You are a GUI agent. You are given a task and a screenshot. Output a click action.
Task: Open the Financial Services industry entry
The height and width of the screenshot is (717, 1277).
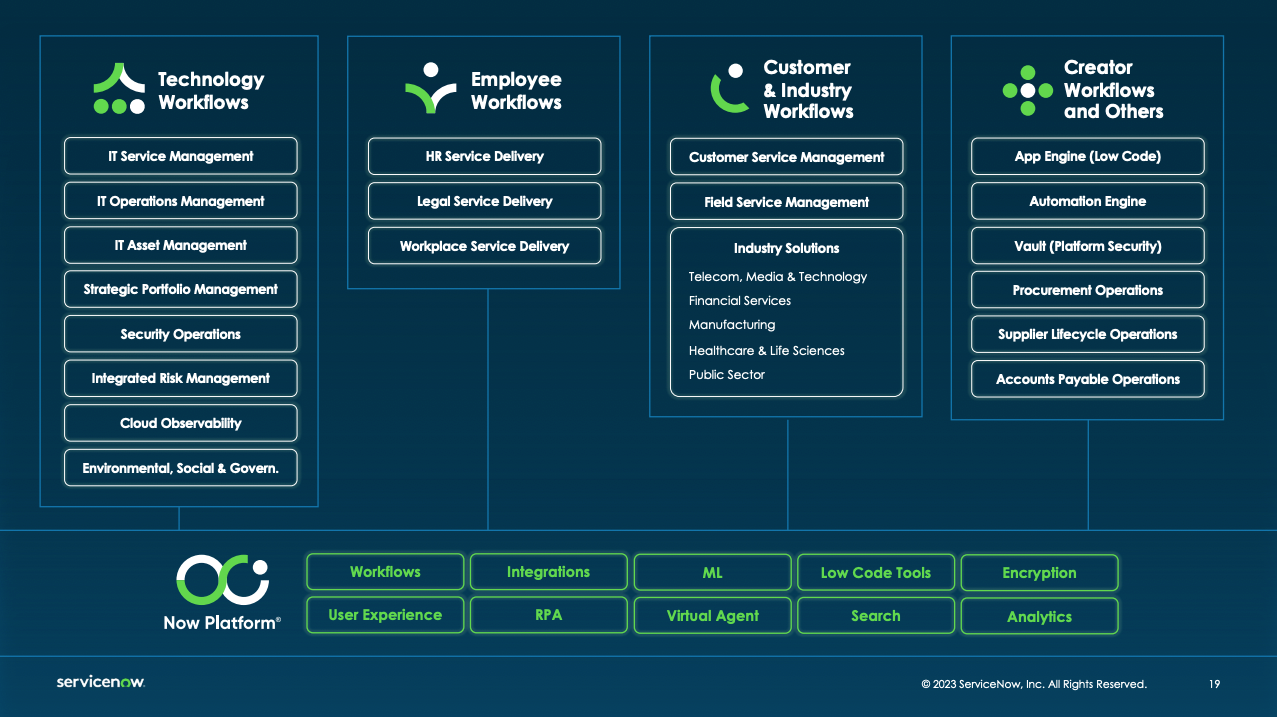(740, 300)
